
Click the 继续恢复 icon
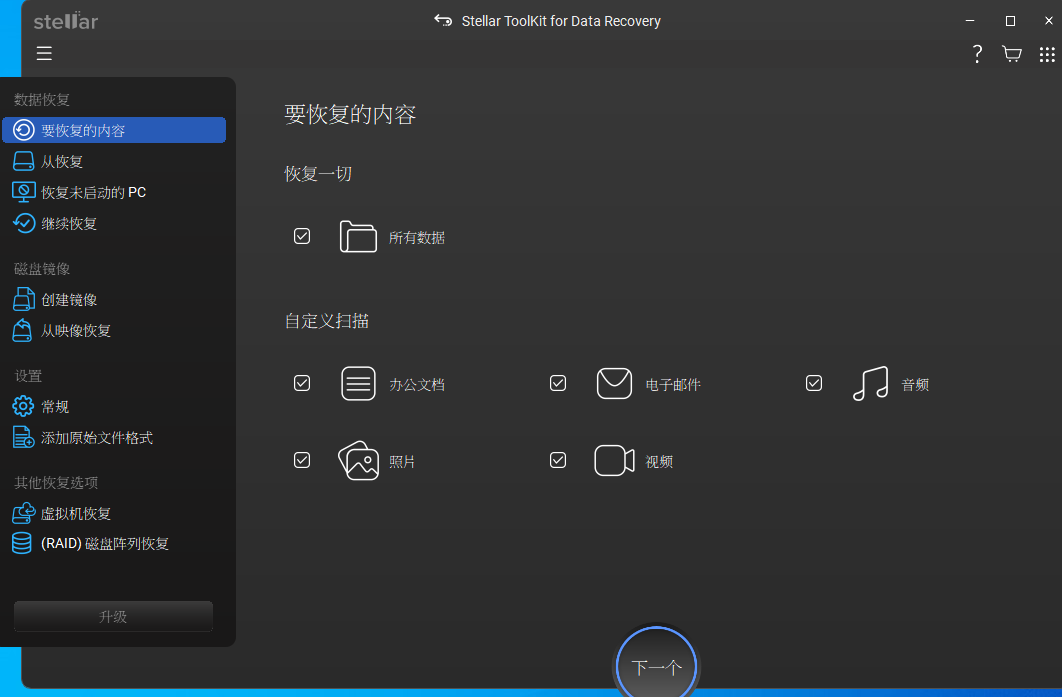[24, 224]
